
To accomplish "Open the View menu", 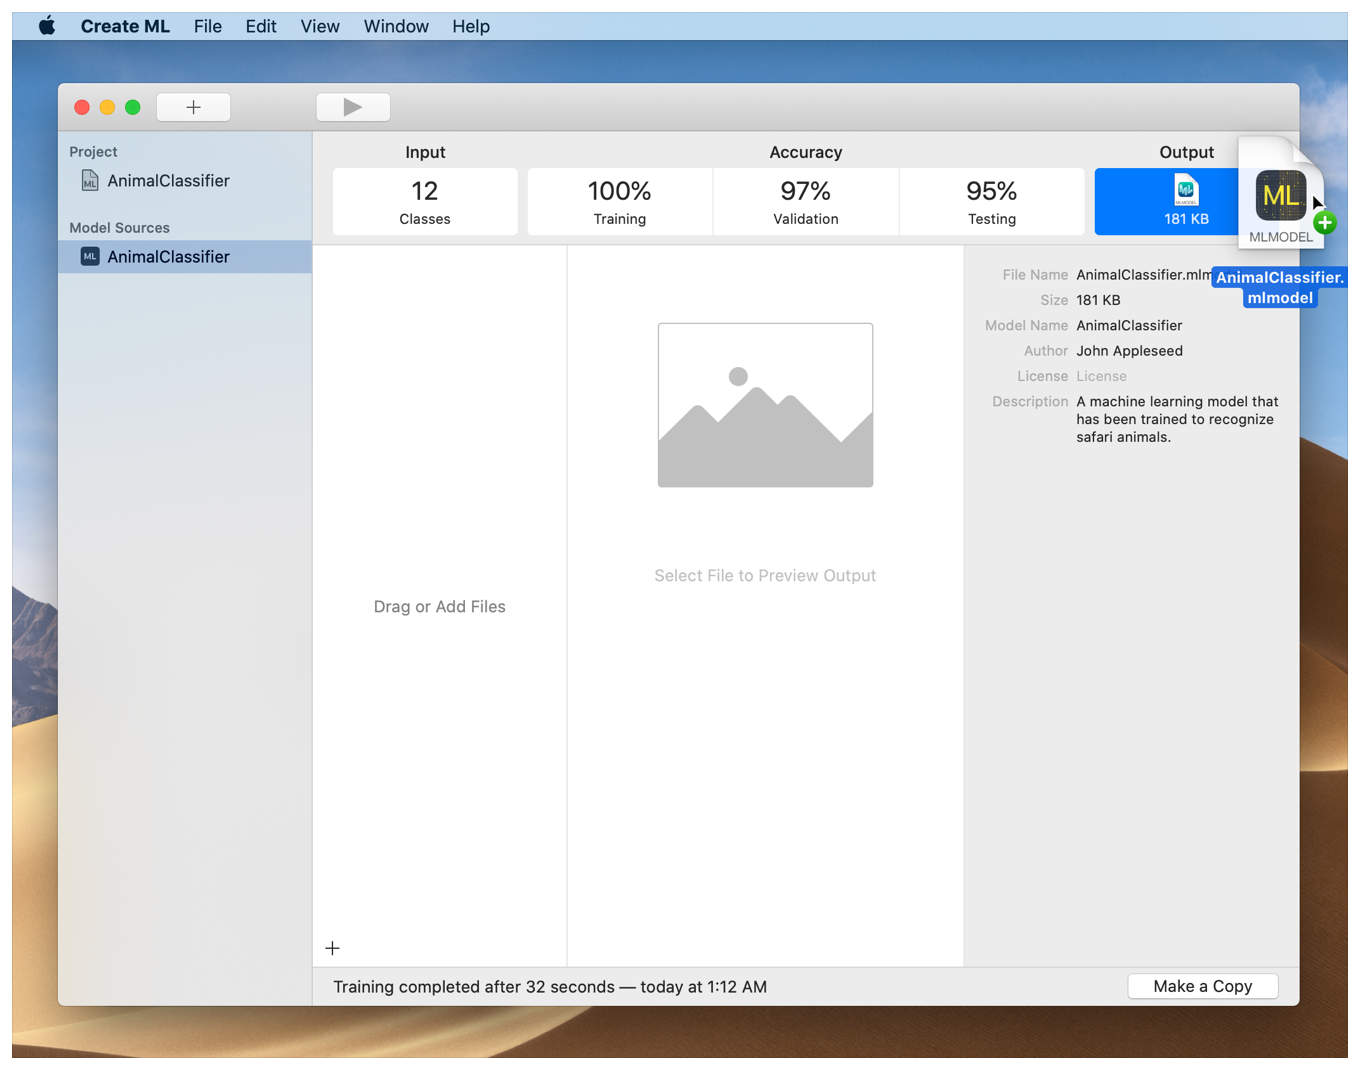I will tap(320, 26).
